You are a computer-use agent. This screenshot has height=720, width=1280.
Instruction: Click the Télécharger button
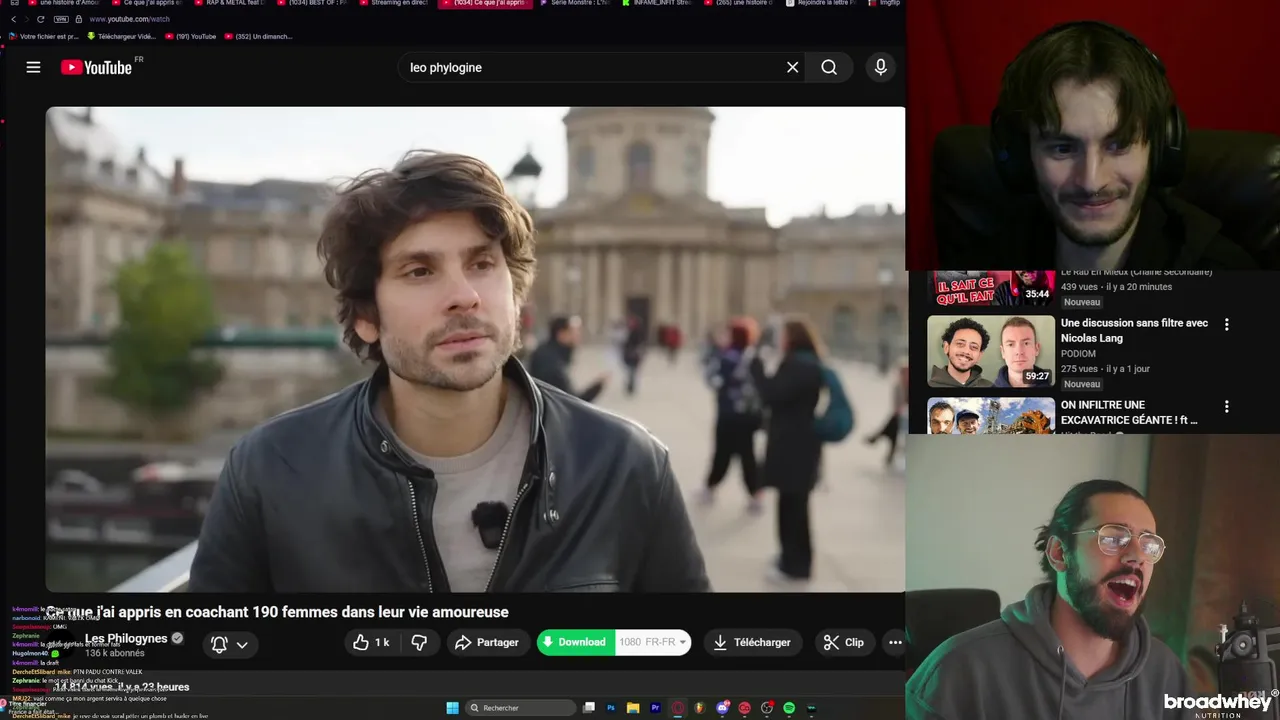(x=752, y=642)
